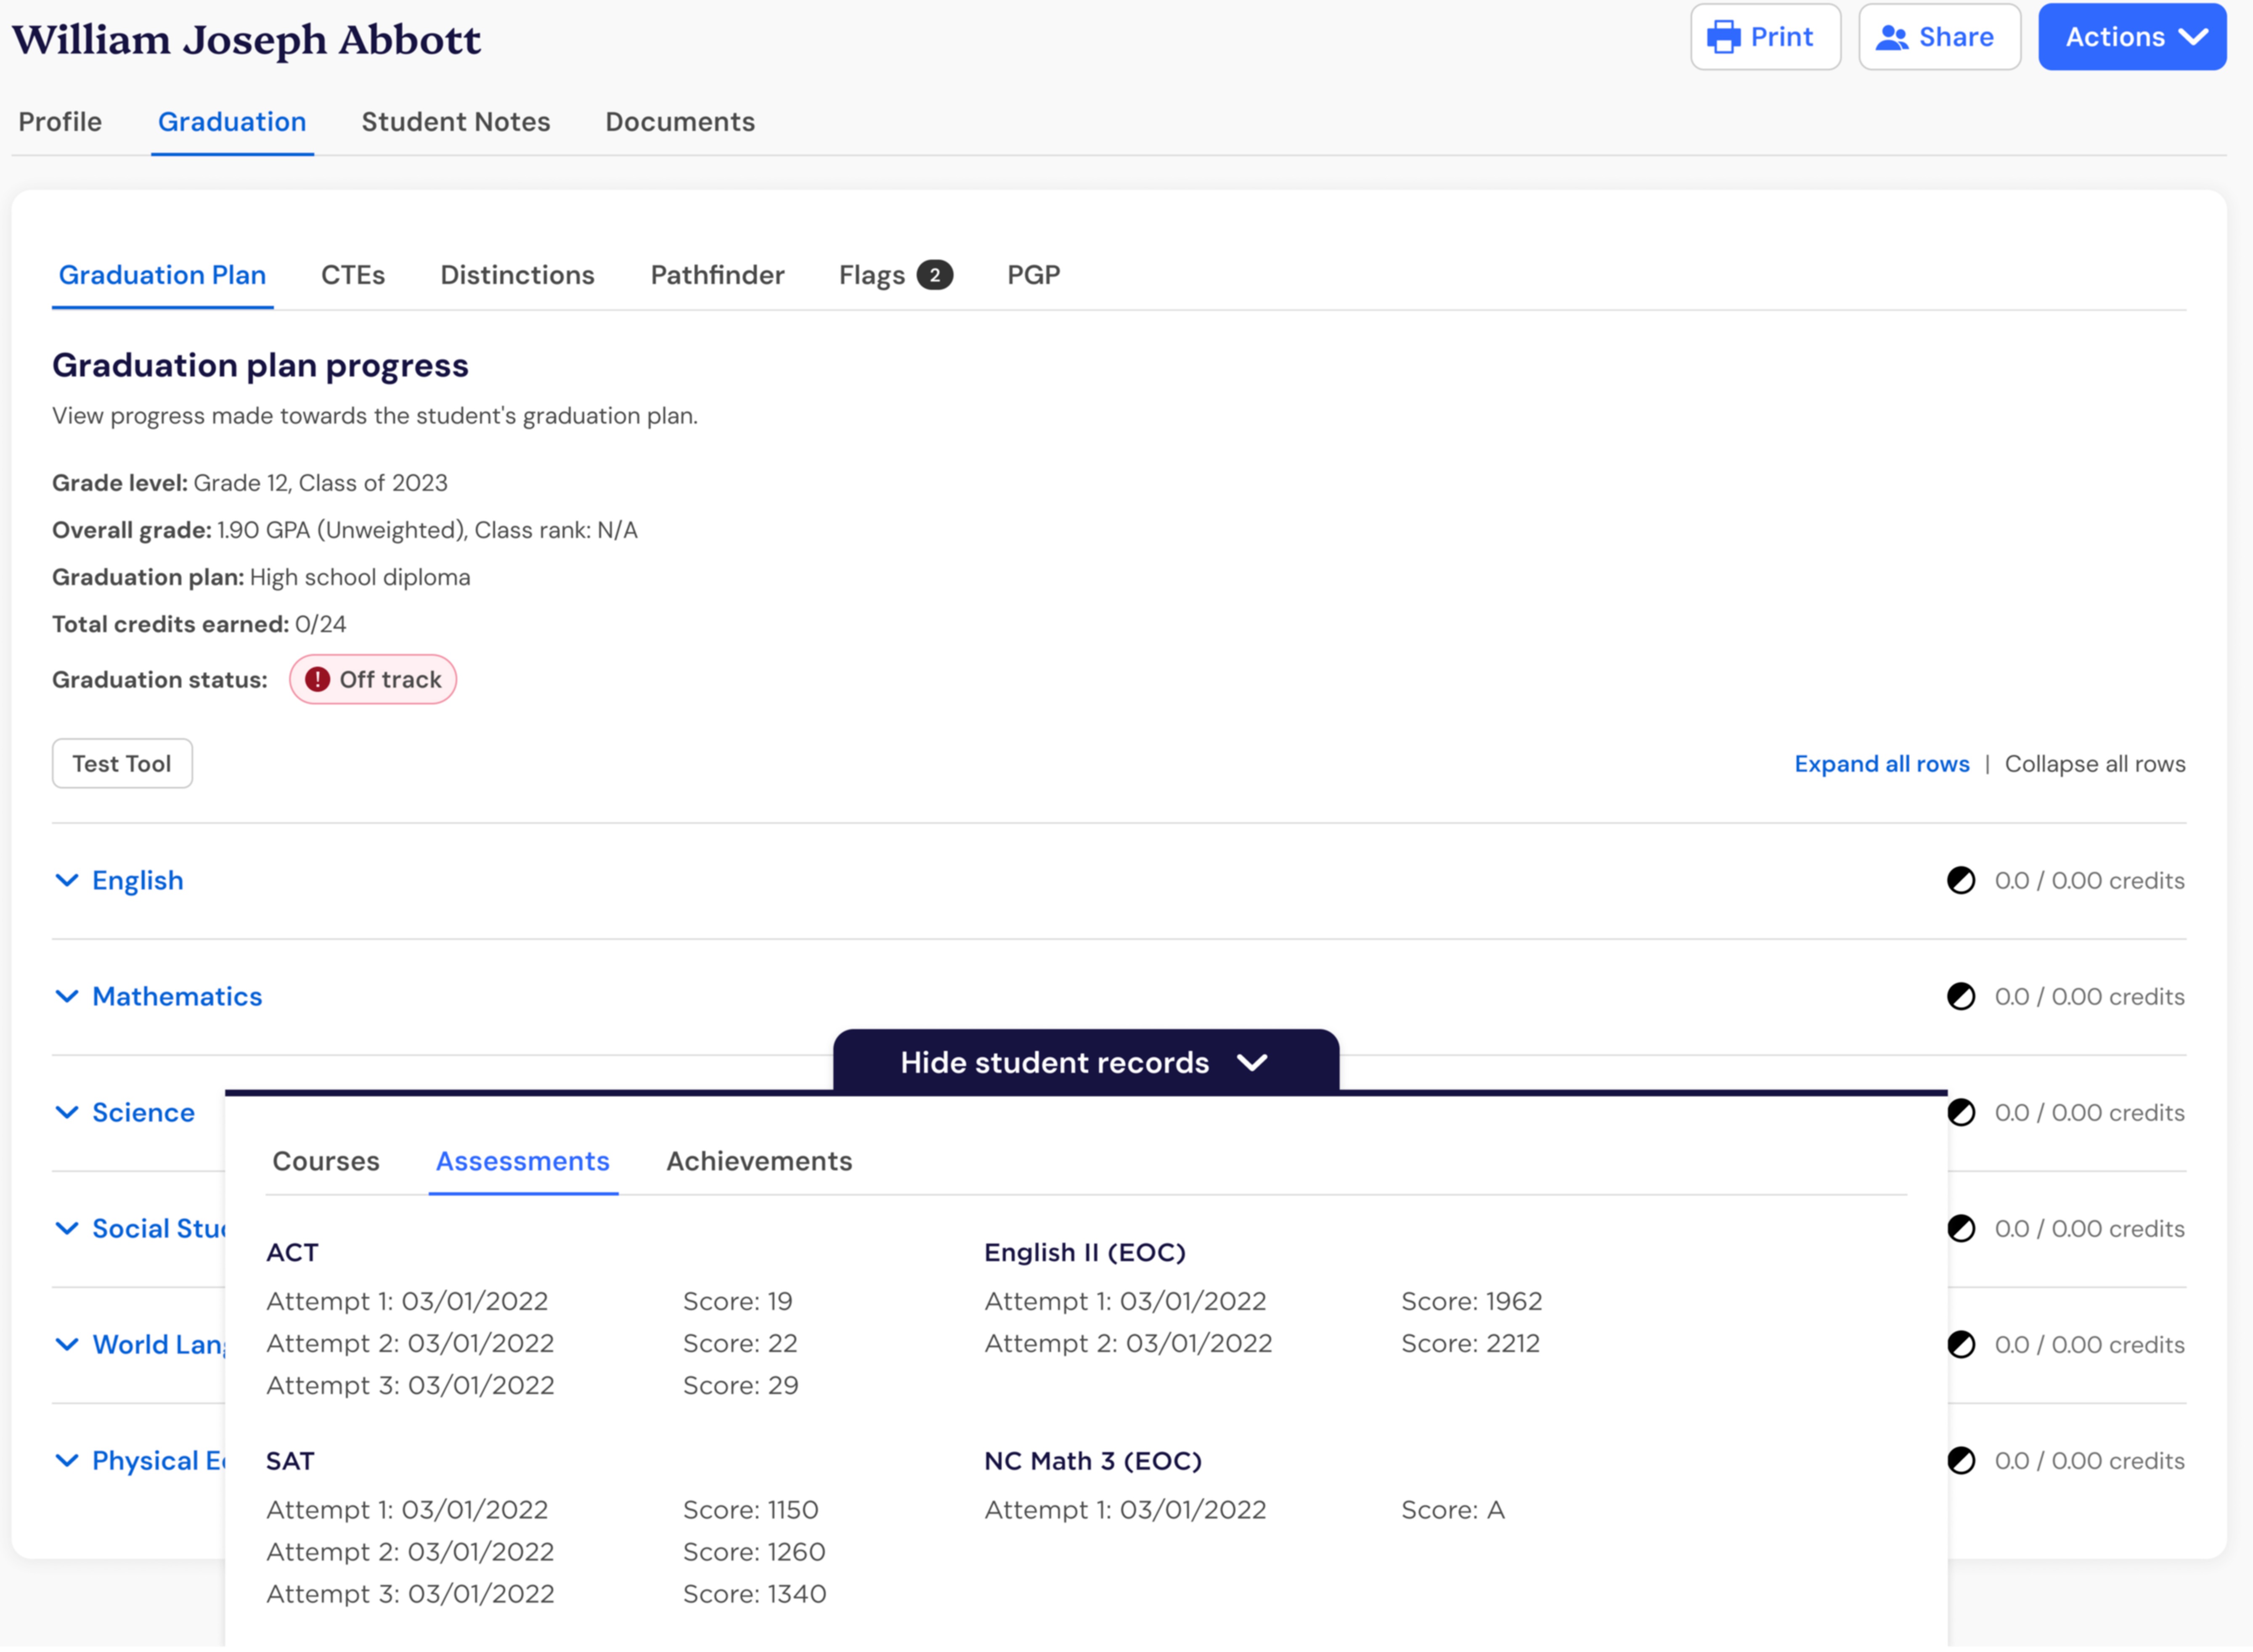Screen dimensions: 2253x1652
Task: Select the Distinctions sub-tab
Action: pyautogui.click(x=517, y=275)
